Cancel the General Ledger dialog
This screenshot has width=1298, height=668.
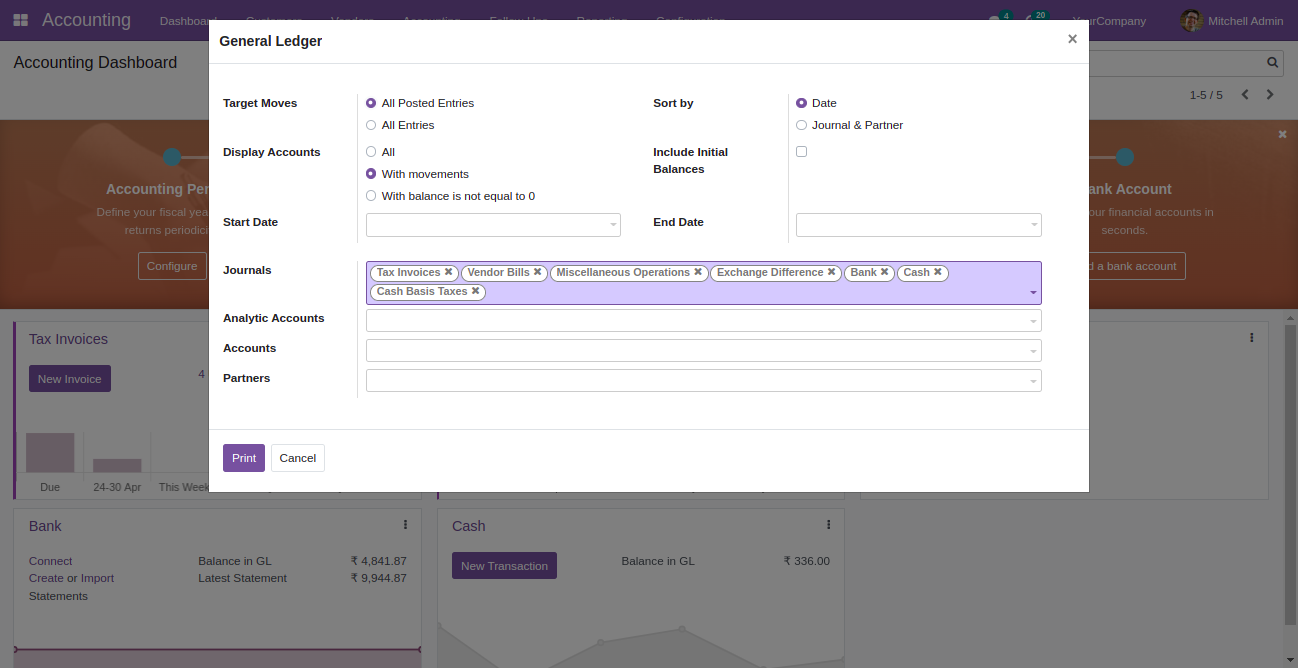coord(297,458)
